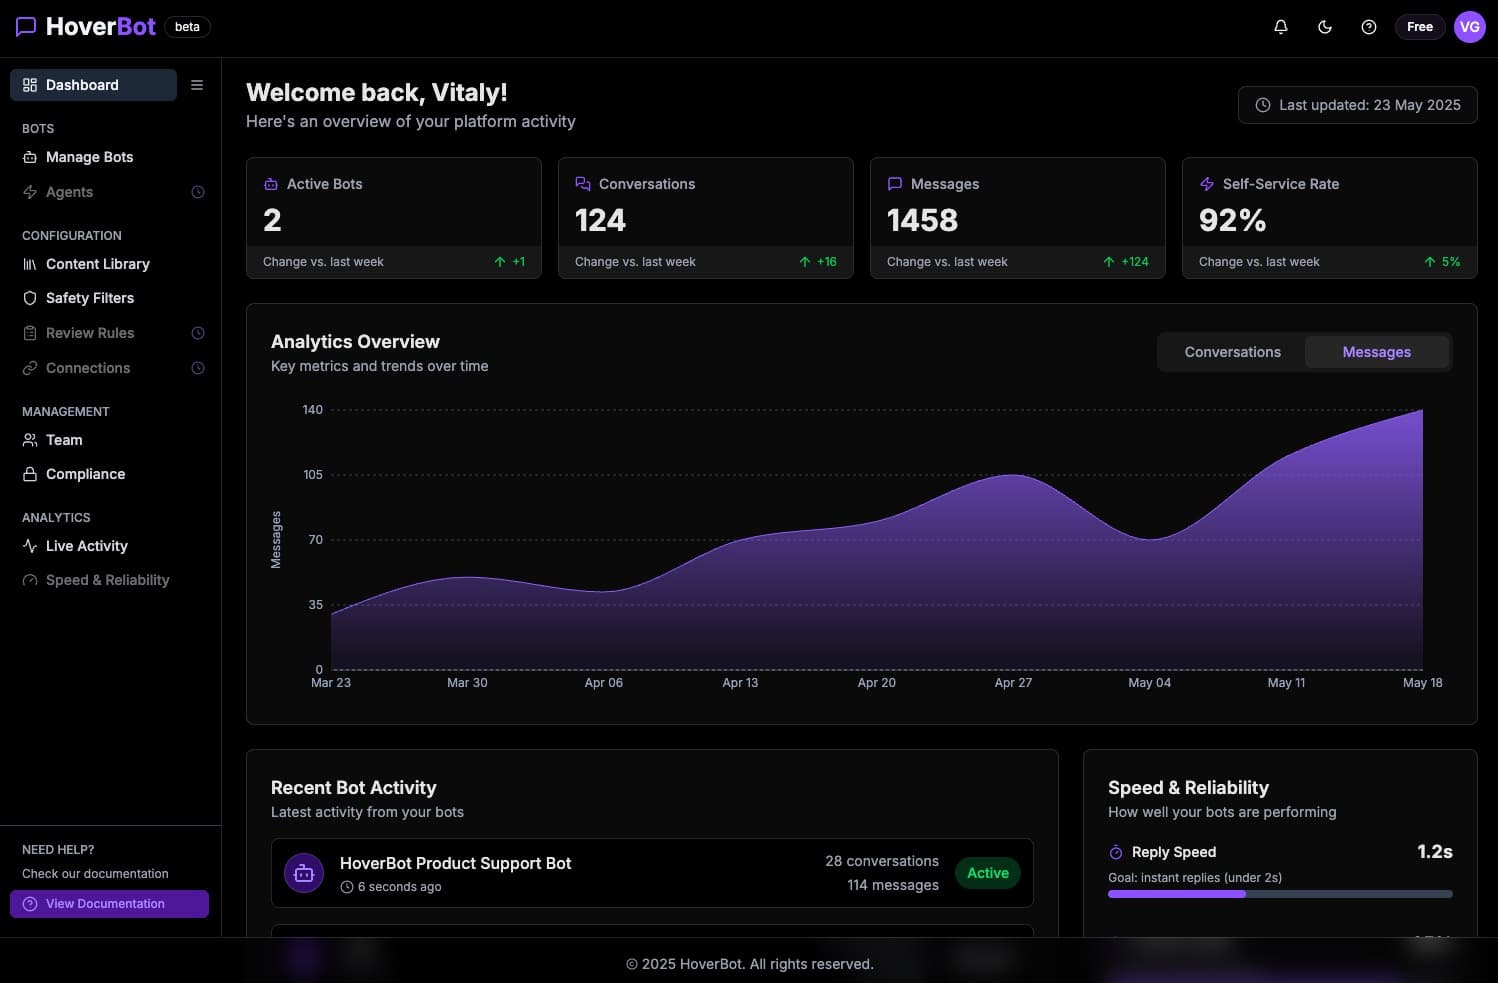This screenshot has height=983, width=1498.
Task: Toggle the Messages analytics view
Action: [x=1377, y=352]
